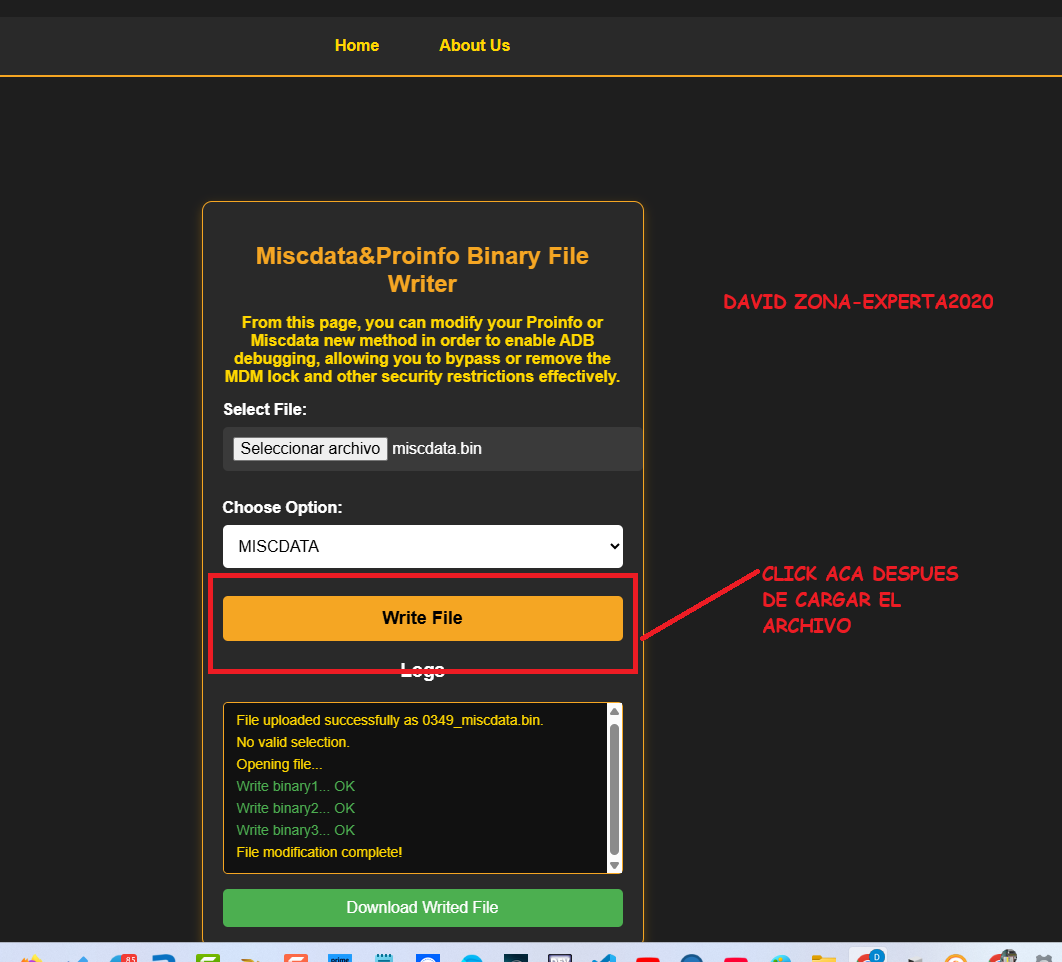Select the miscdata.bin file name field
The image size is (1062, 962).
click(437, 448)
